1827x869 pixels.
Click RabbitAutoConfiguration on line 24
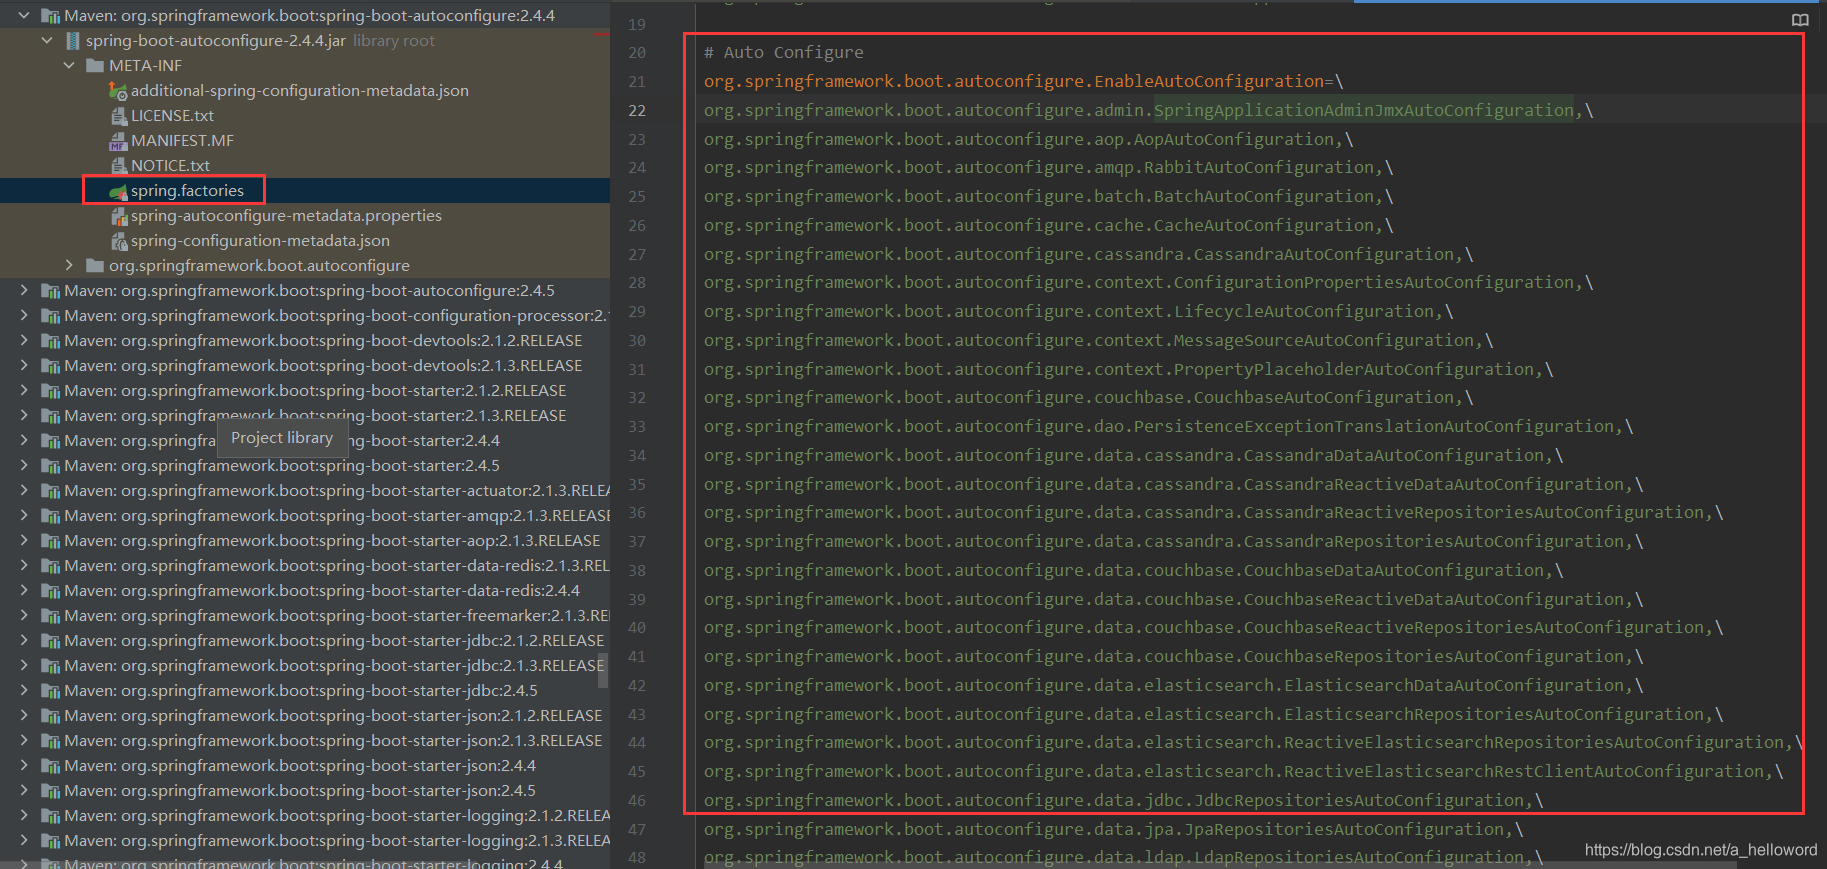point(1259,168)
